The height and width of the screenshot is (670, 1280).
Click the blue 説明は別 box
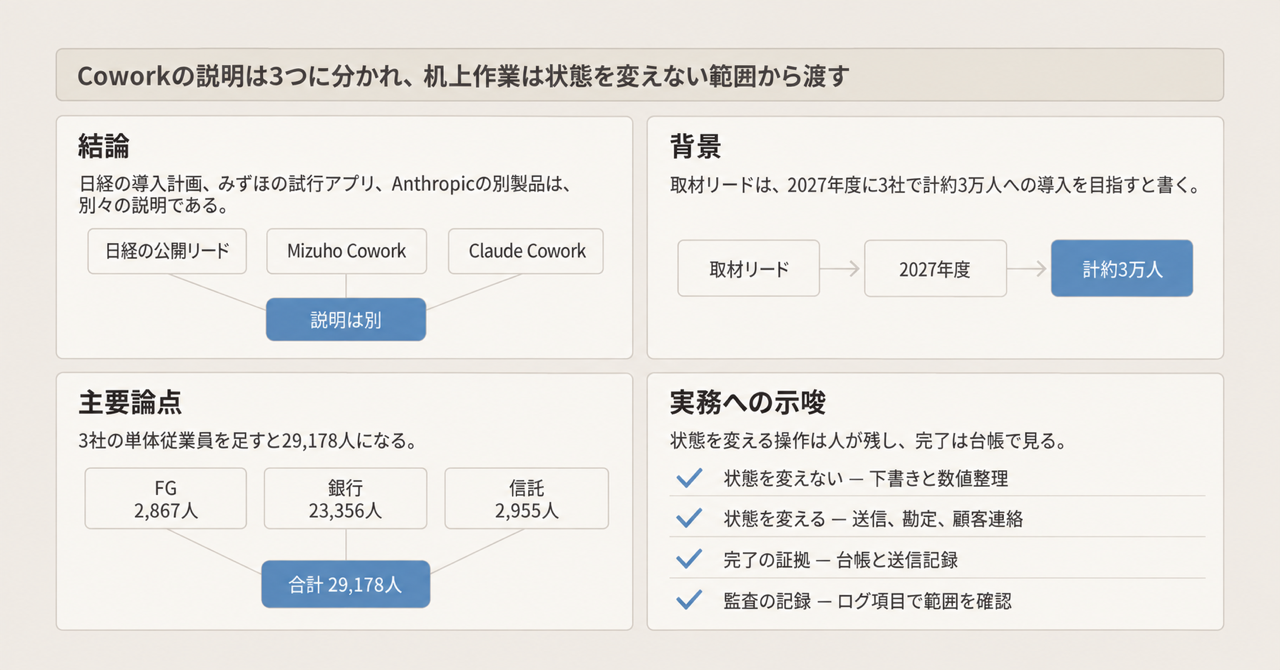click(x=346, y=320)
